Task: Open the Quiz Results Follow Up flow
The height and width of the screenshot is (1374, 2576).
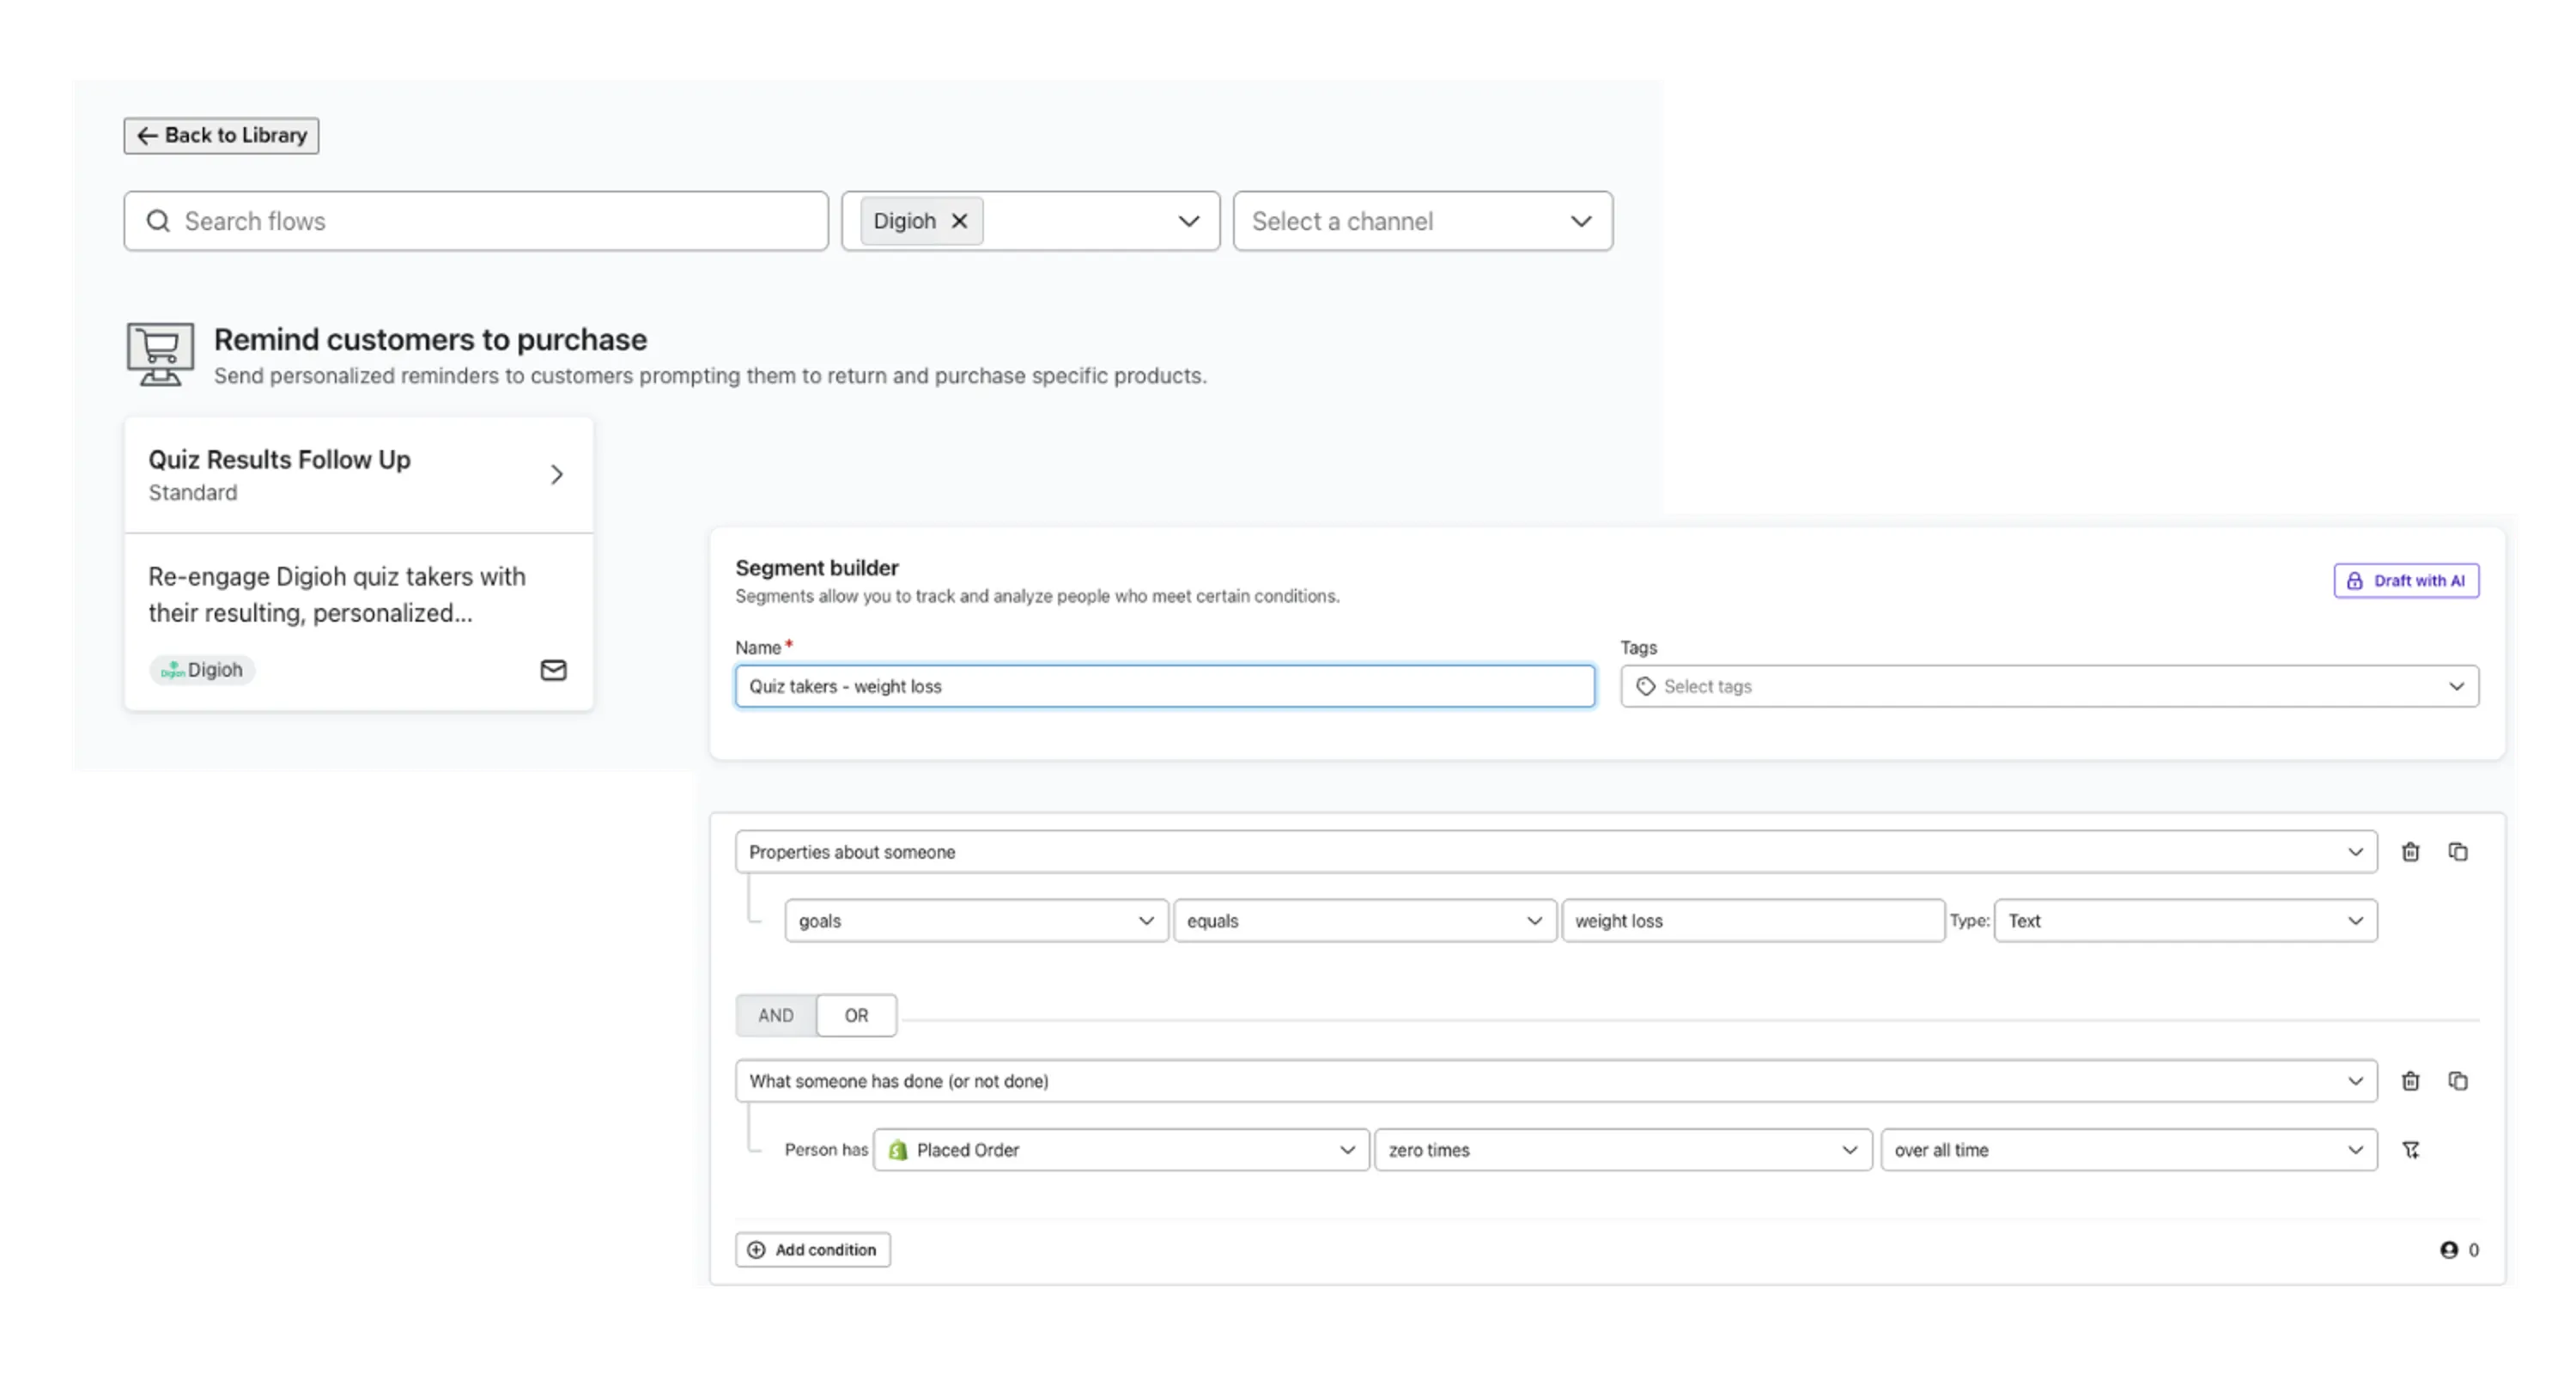Action: 359,475
